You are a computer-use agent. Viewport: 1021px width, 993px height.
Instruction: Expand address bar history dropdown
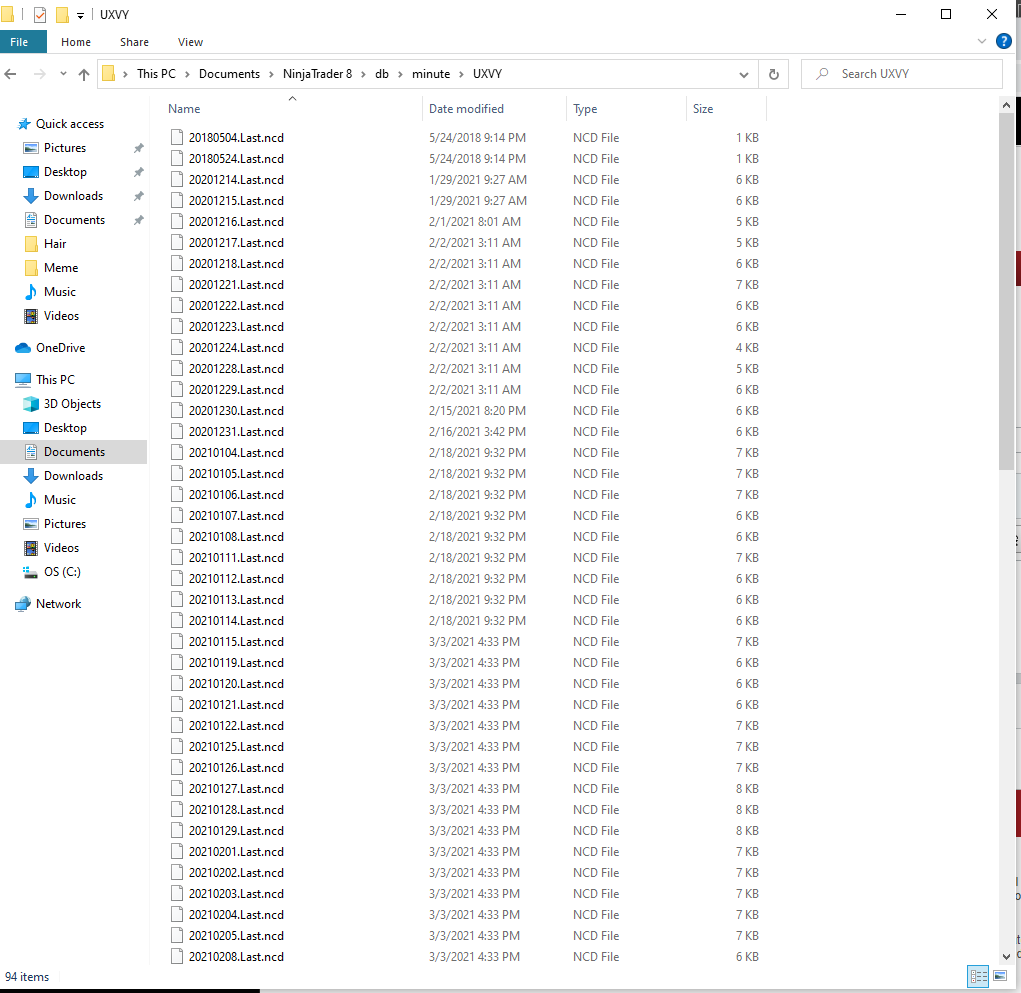pyautogui.click(x=744, y=74)
